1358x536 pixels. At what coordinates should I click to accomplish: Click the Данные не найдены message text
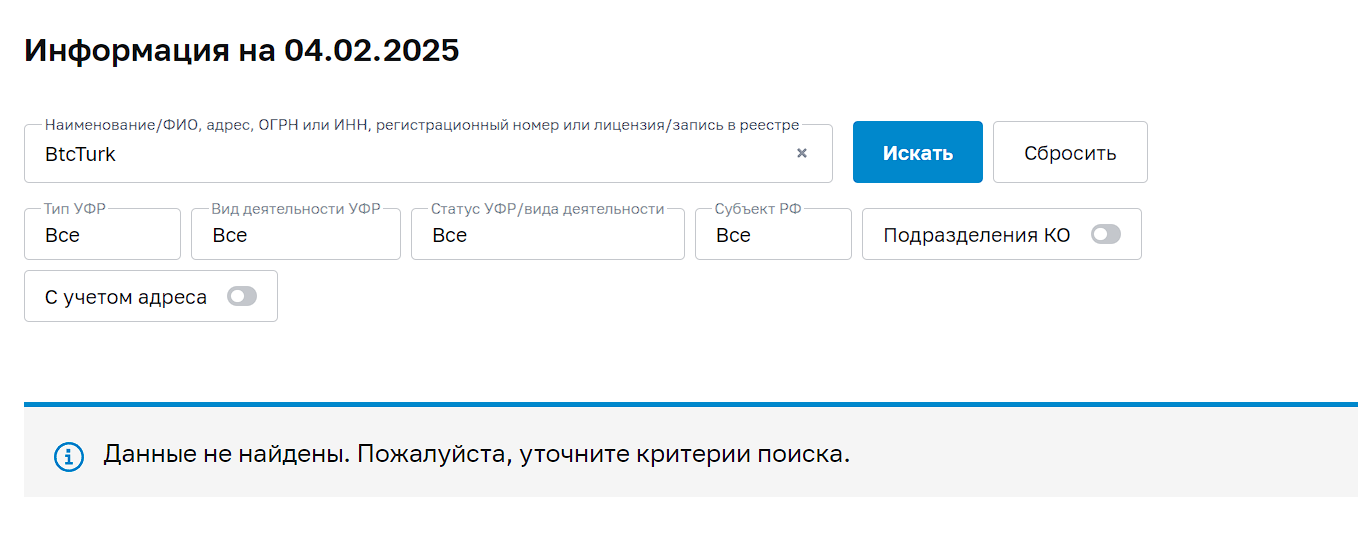pyautogui.click(x=476, y=454)
